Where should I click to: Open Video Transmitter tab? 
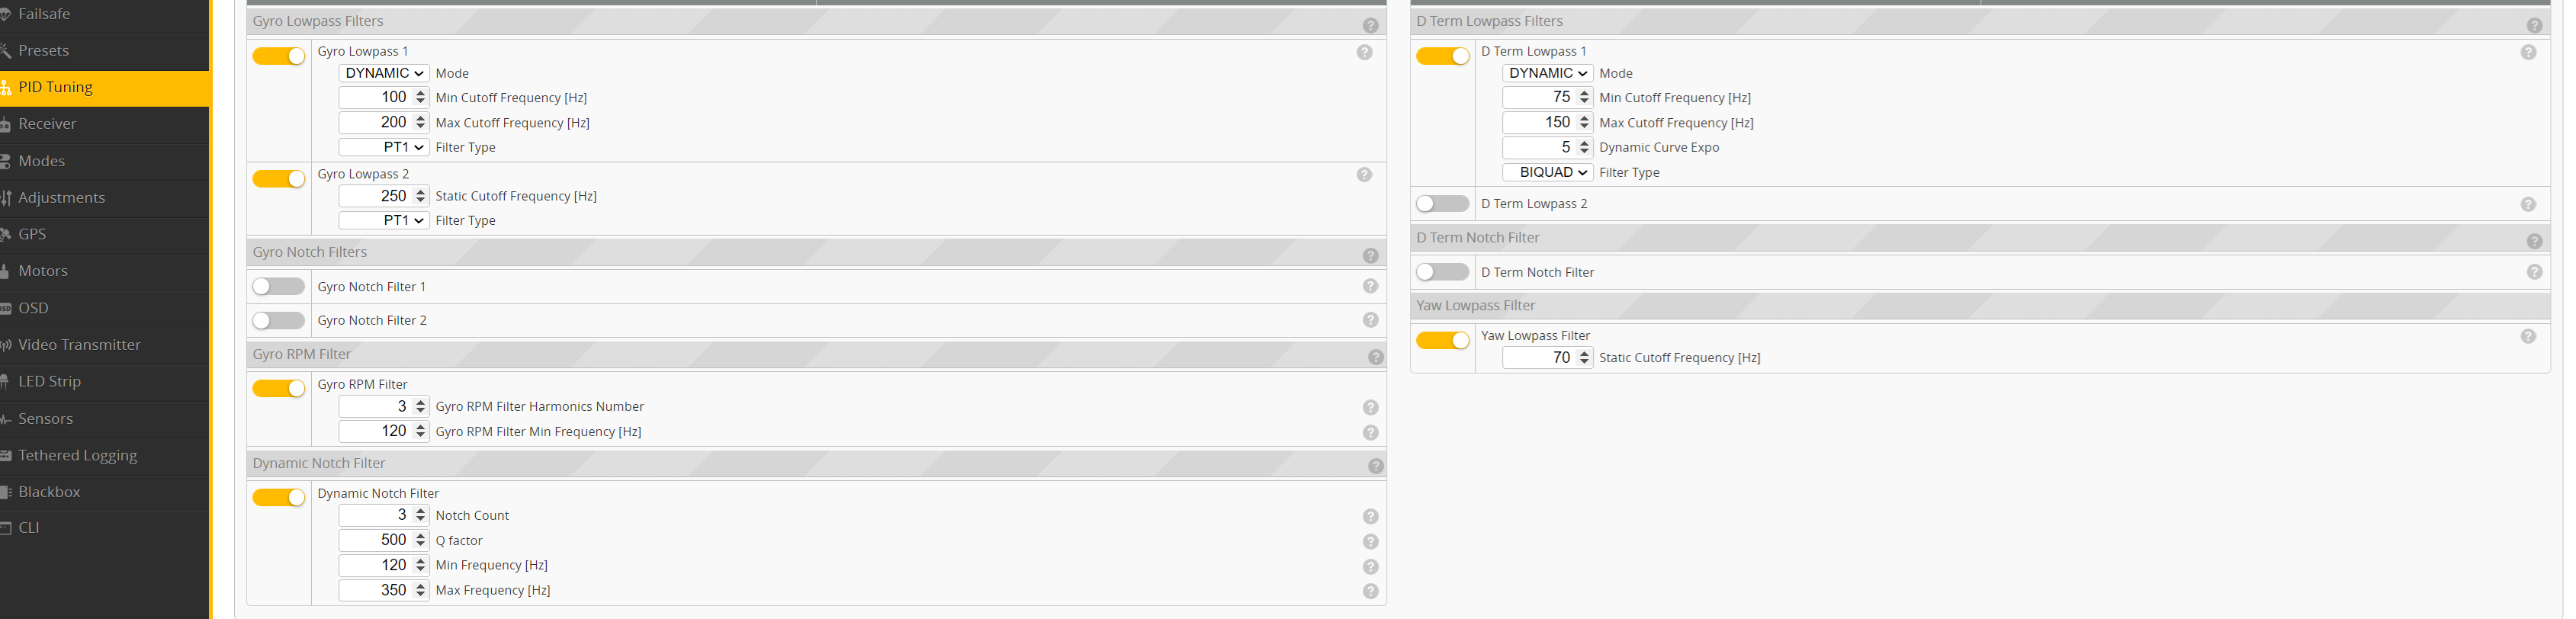pos(104,345)
